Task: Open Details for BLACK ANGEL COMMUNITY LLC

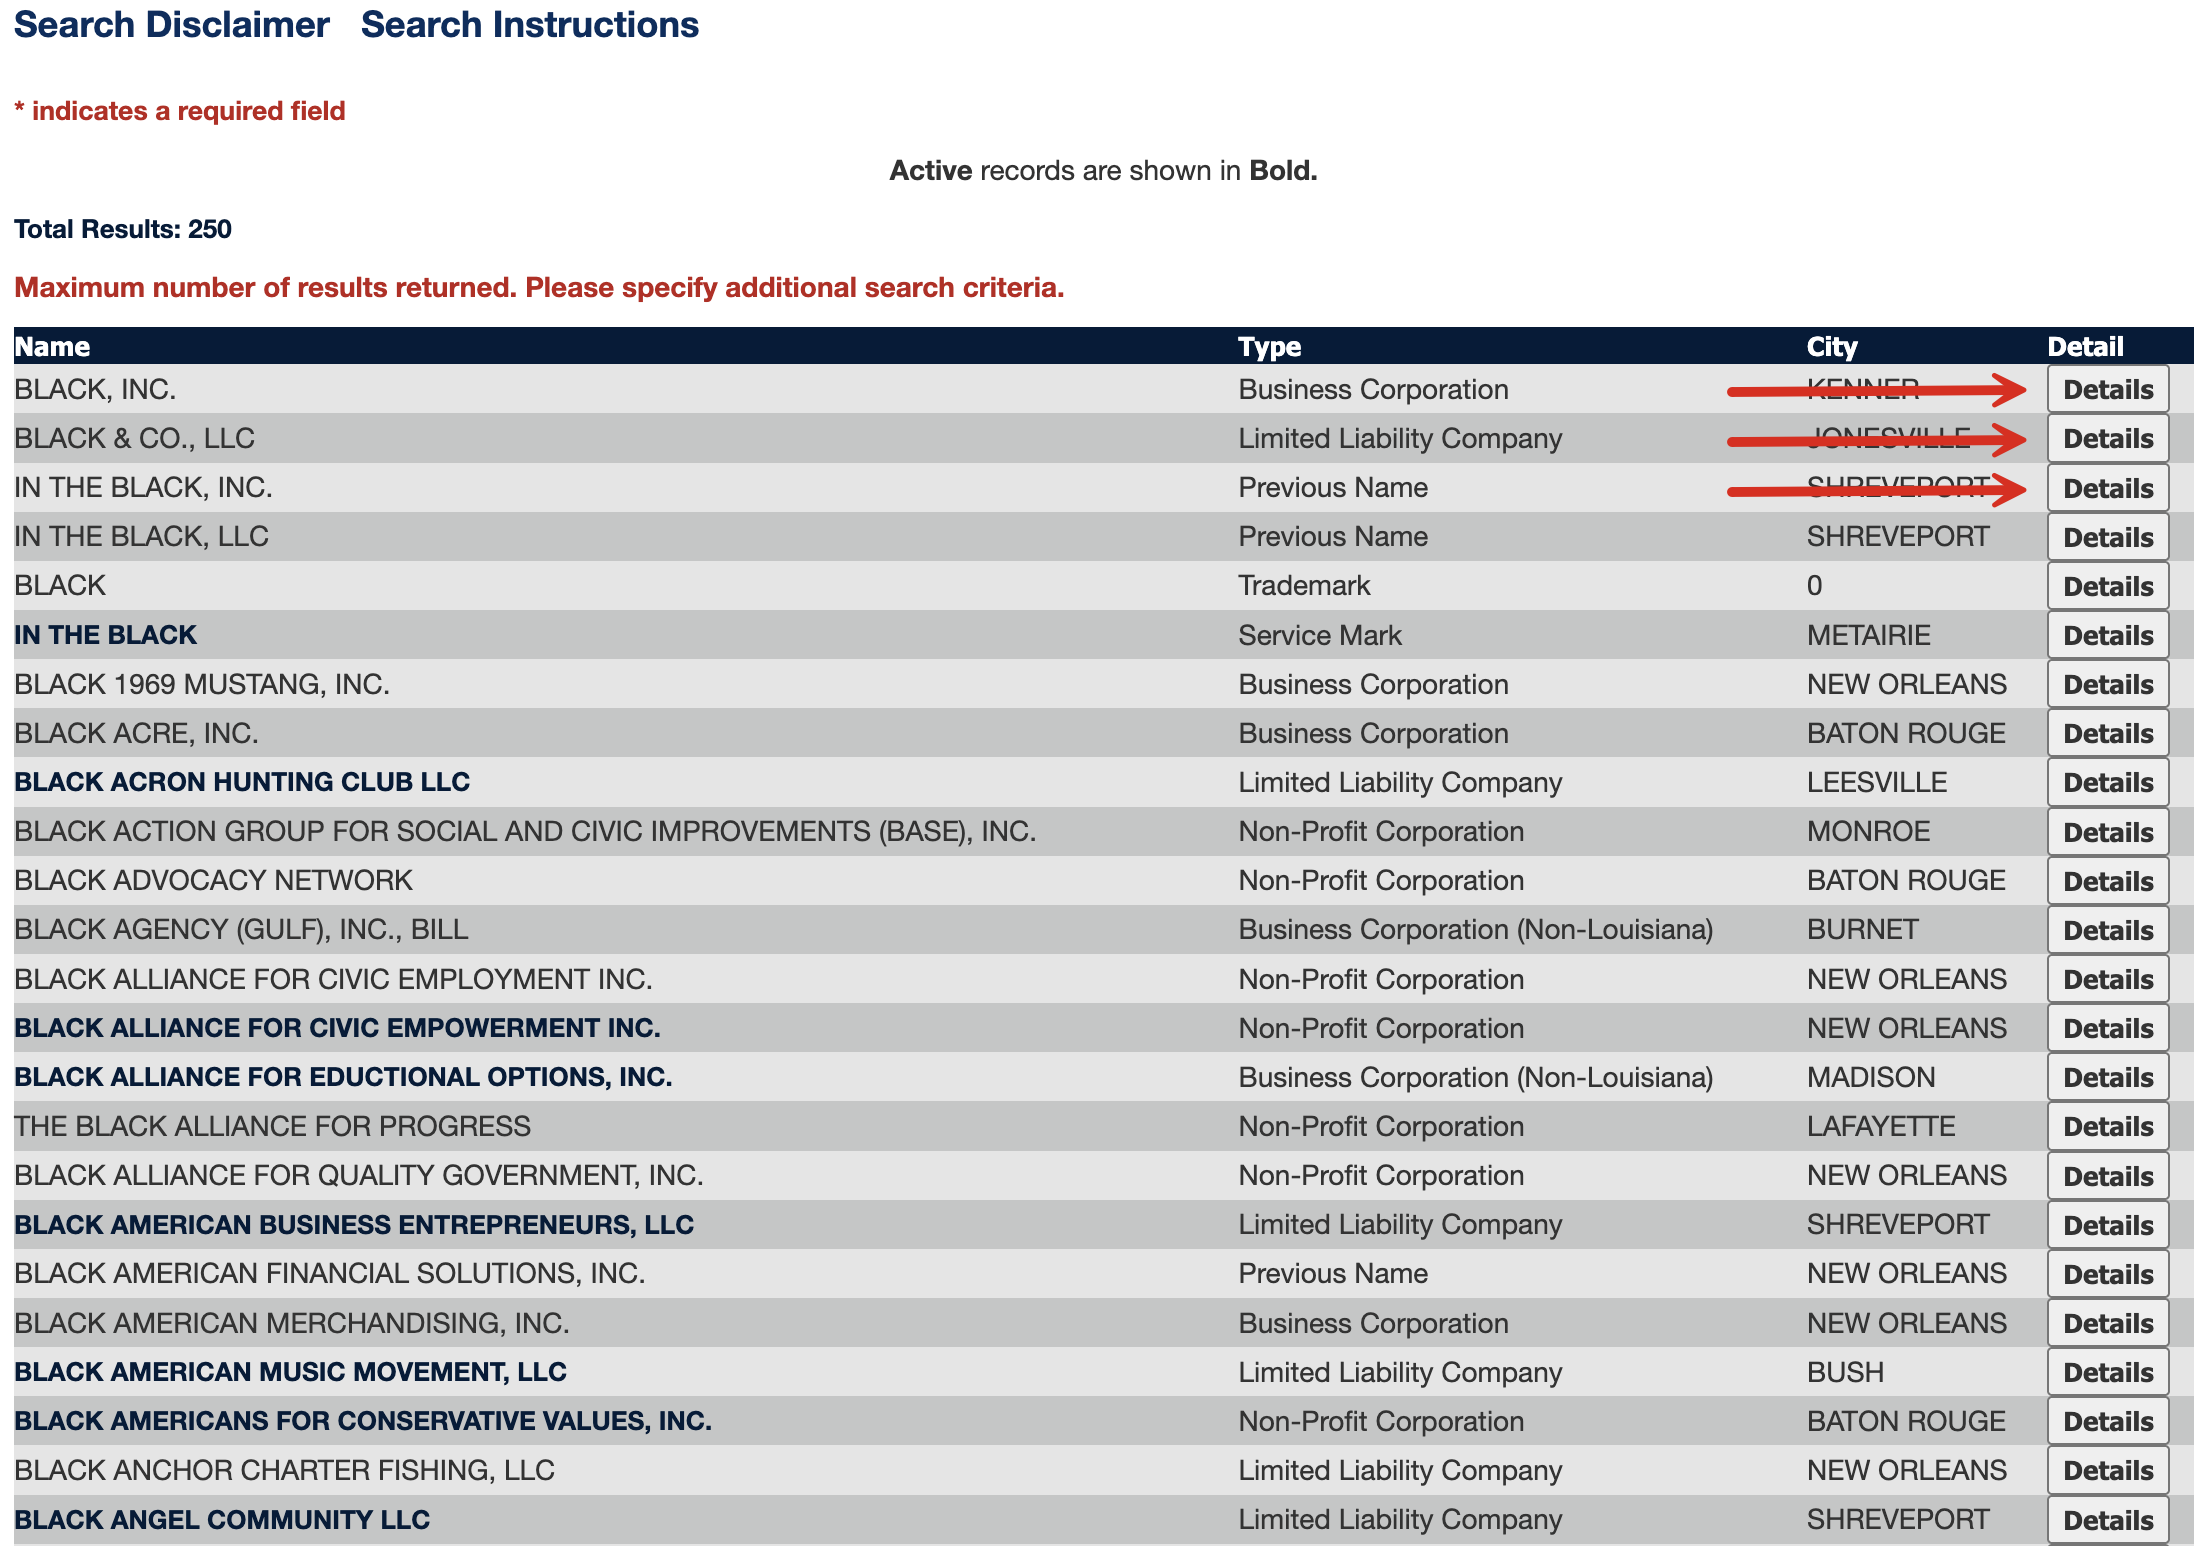Action: click(2108, 1520)
